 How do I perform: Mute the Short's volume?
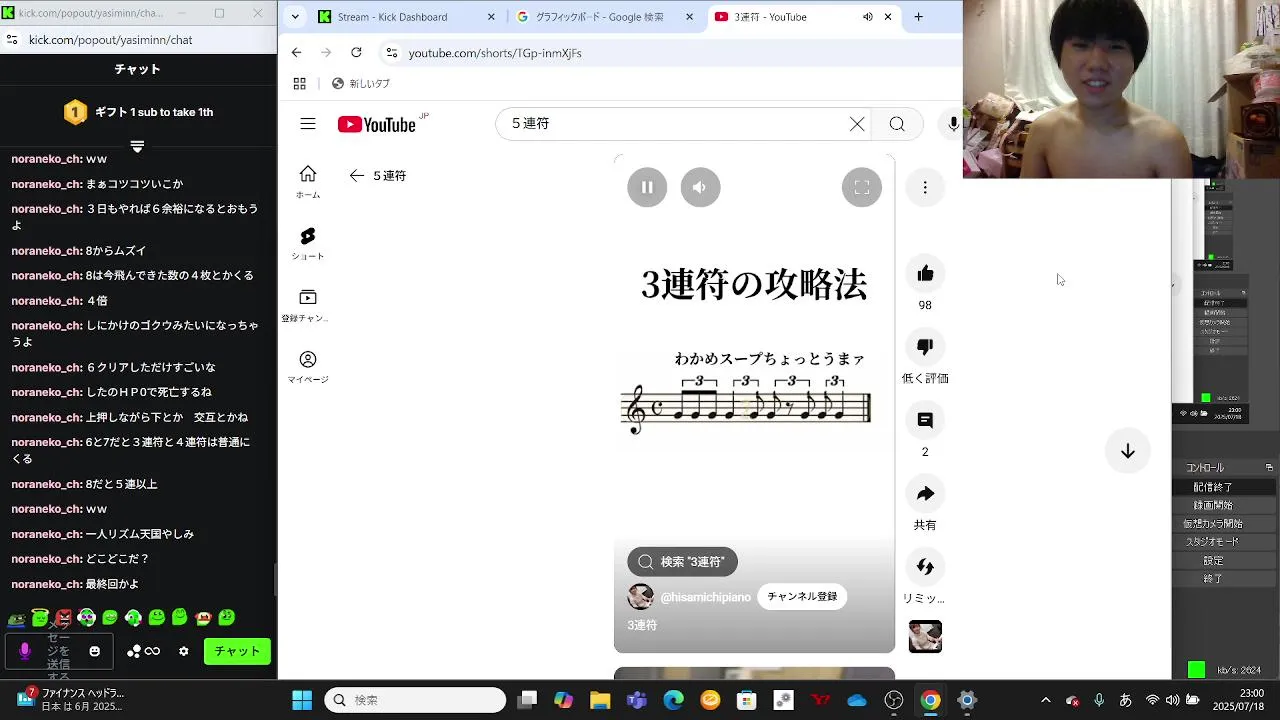[x=700, y=187]
